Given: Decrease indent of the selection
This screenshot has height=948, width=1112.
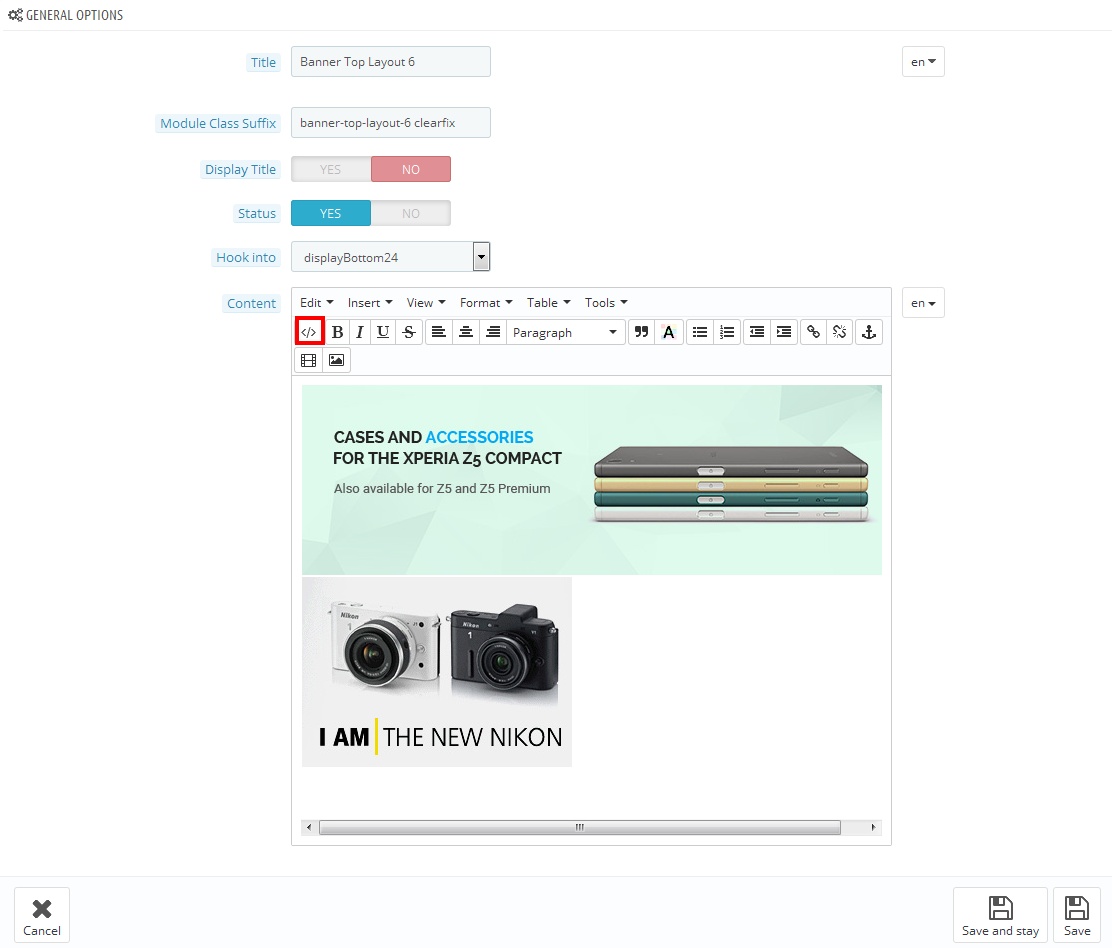Looking at the screenshot, I should [757, 332].
